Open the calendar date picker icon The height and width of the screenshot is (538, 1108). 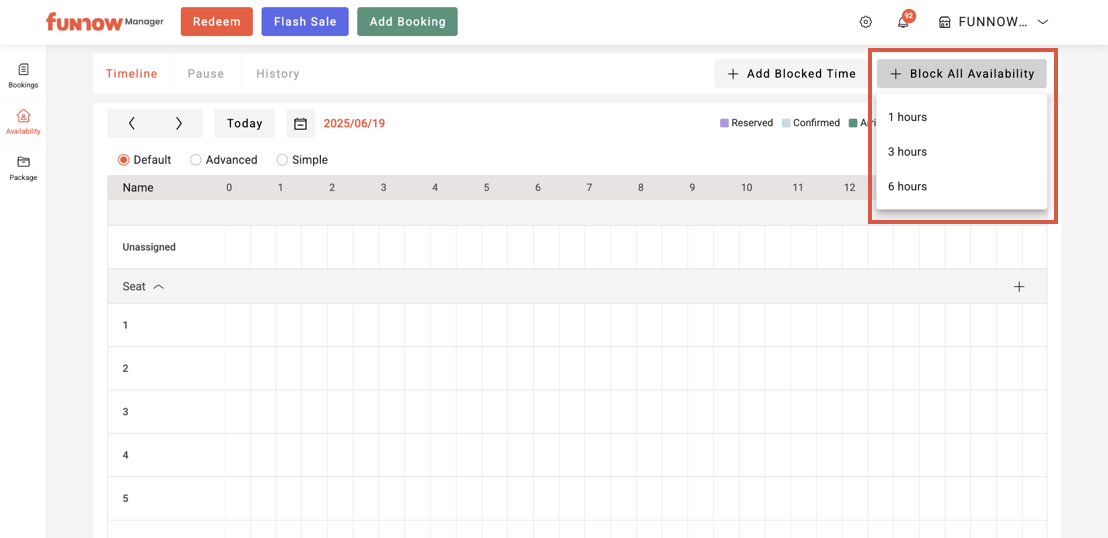[x=300, y=124]
